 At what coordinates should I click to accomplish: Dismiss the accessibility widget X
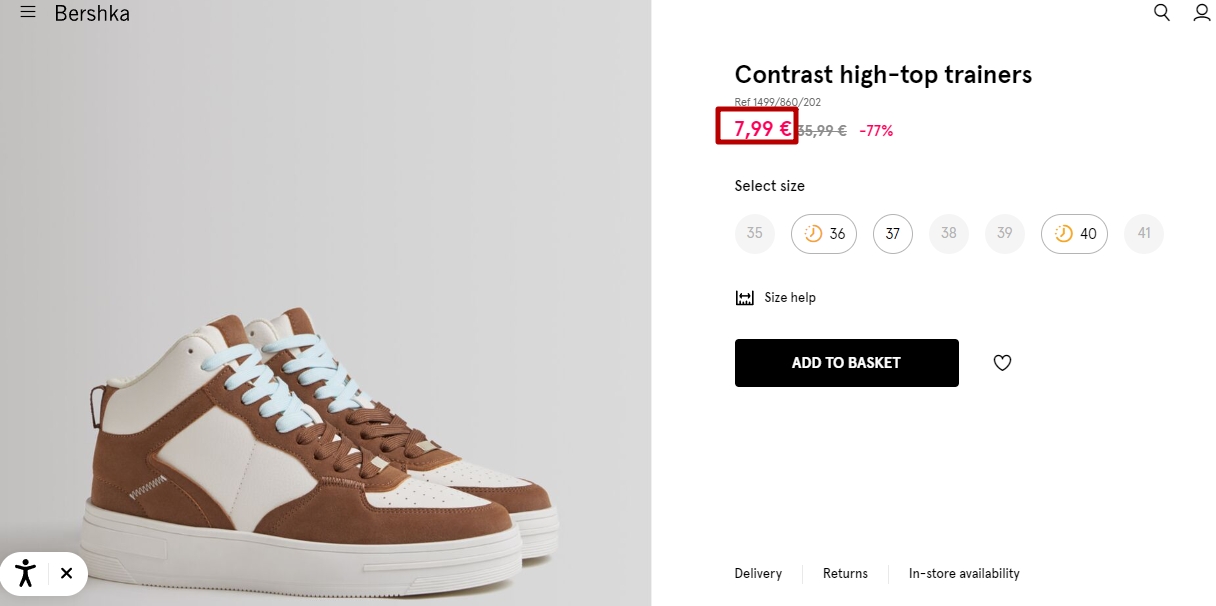coord(66,573)
